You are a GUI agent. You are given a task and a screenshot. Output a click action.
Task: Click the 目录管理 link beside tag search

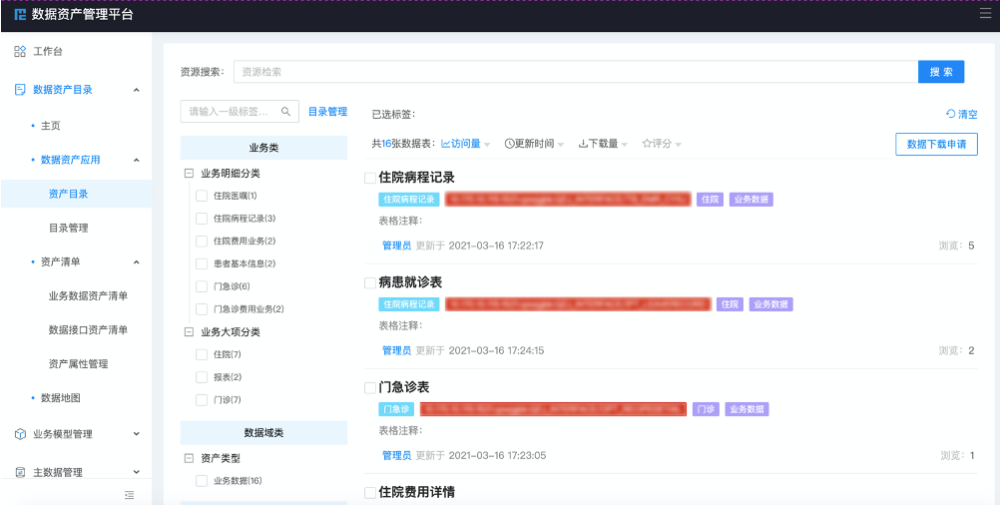click(328, 112)
